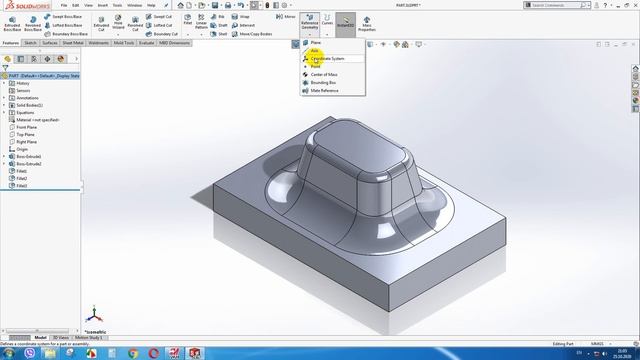Screen dimensions: 640x360
Task: Expand the Equations tree node
Action: point(4,113)
